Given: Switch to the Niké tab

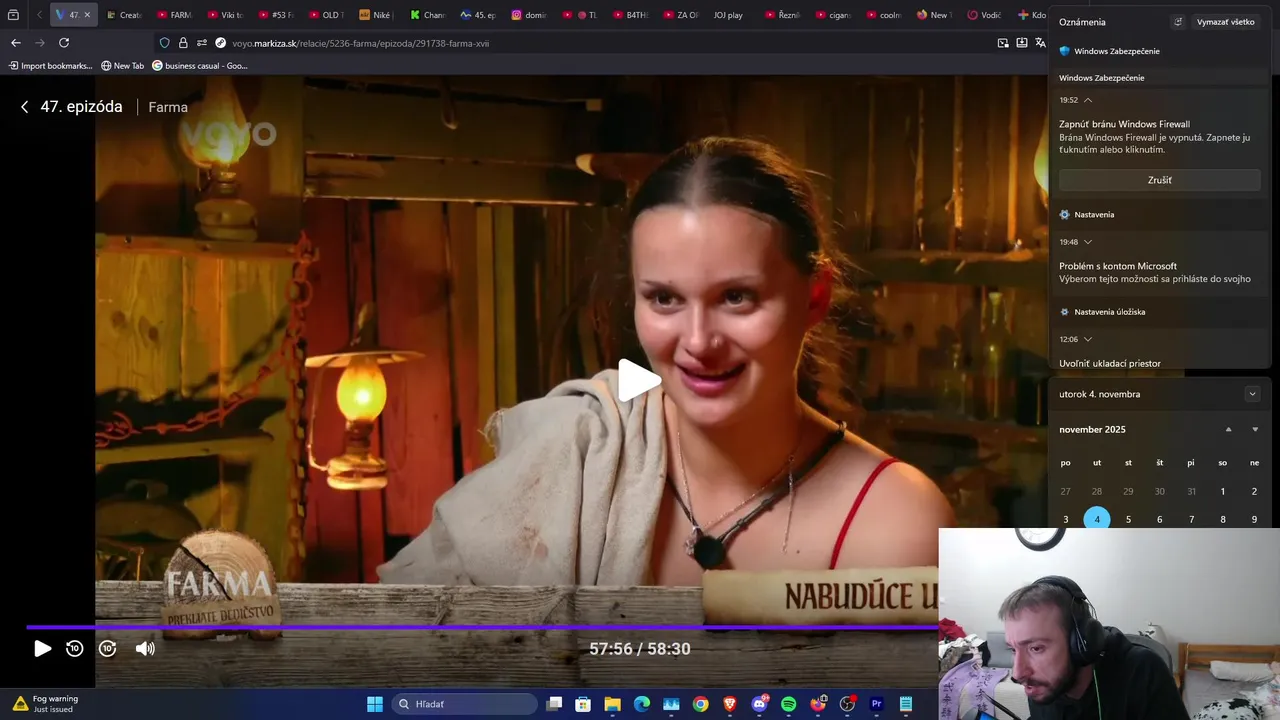Looking at the screenshot, I should 378,15.
